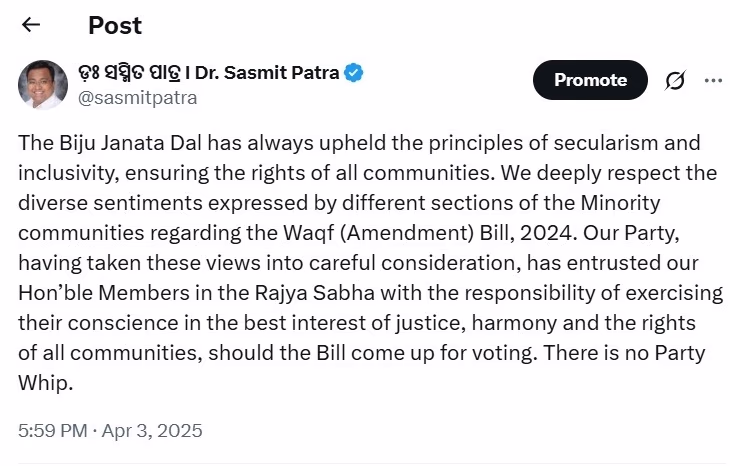This screenshot has width=730, height=466.
Task: Click the blue verified badge
Action: click(x=354, y=73)
